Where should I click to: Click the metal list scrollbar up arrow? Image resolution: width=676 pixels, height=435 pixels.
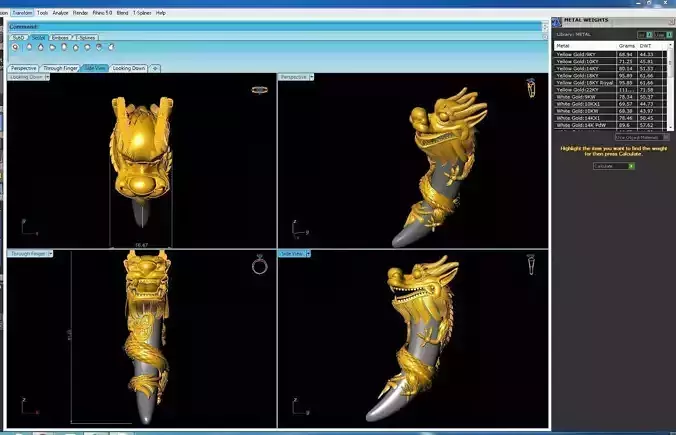pyautogui.click(x=670, y=45)
